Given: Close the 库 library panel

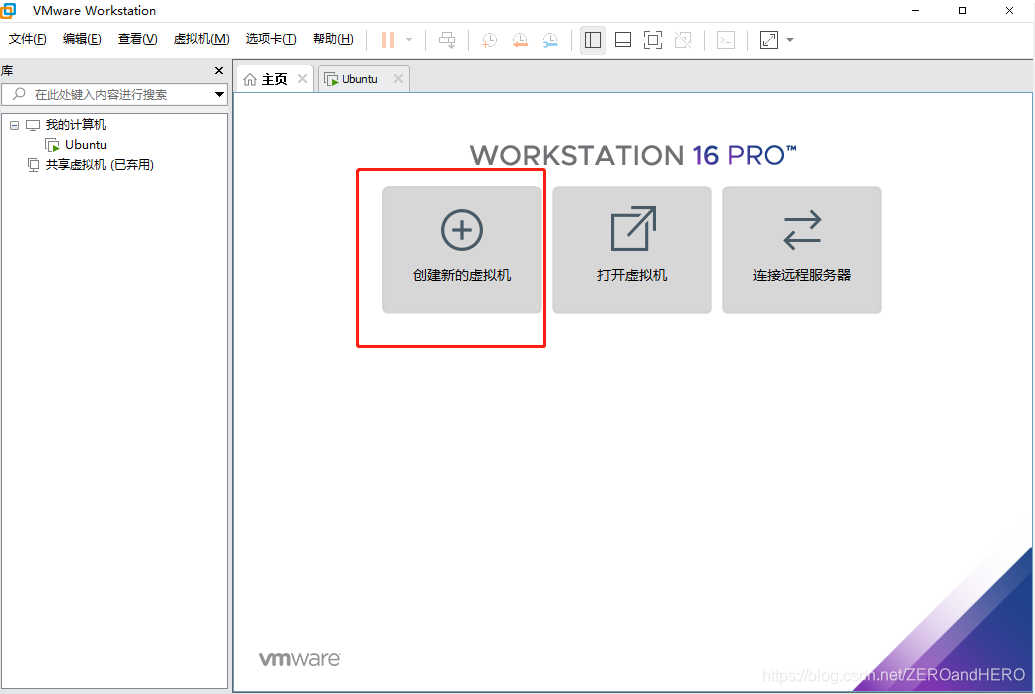Looking at the screenshot, I should click(x=218, y=71).
